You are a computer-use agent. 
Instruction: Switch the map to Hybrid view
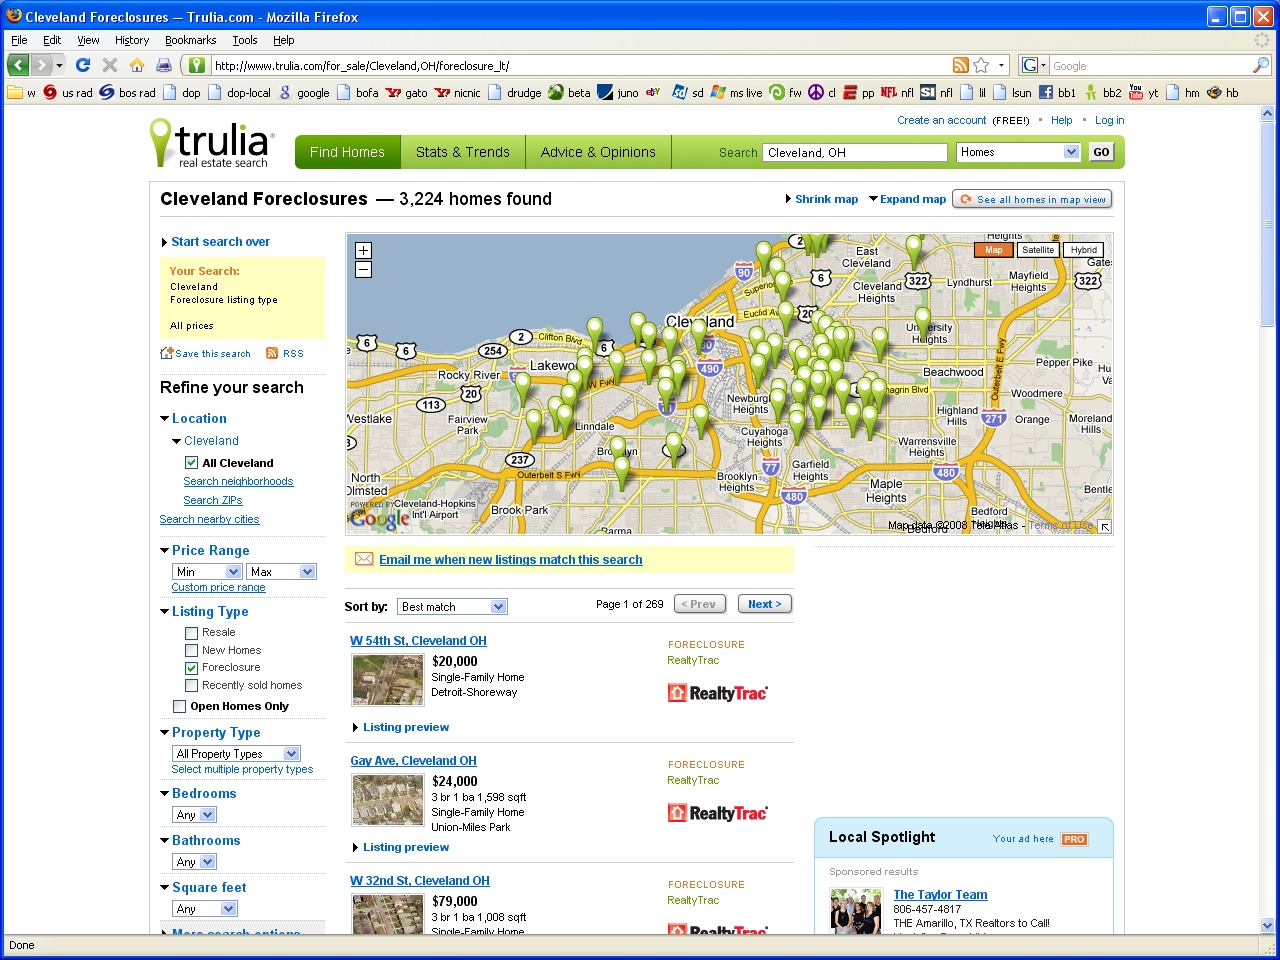(1083, 250)
